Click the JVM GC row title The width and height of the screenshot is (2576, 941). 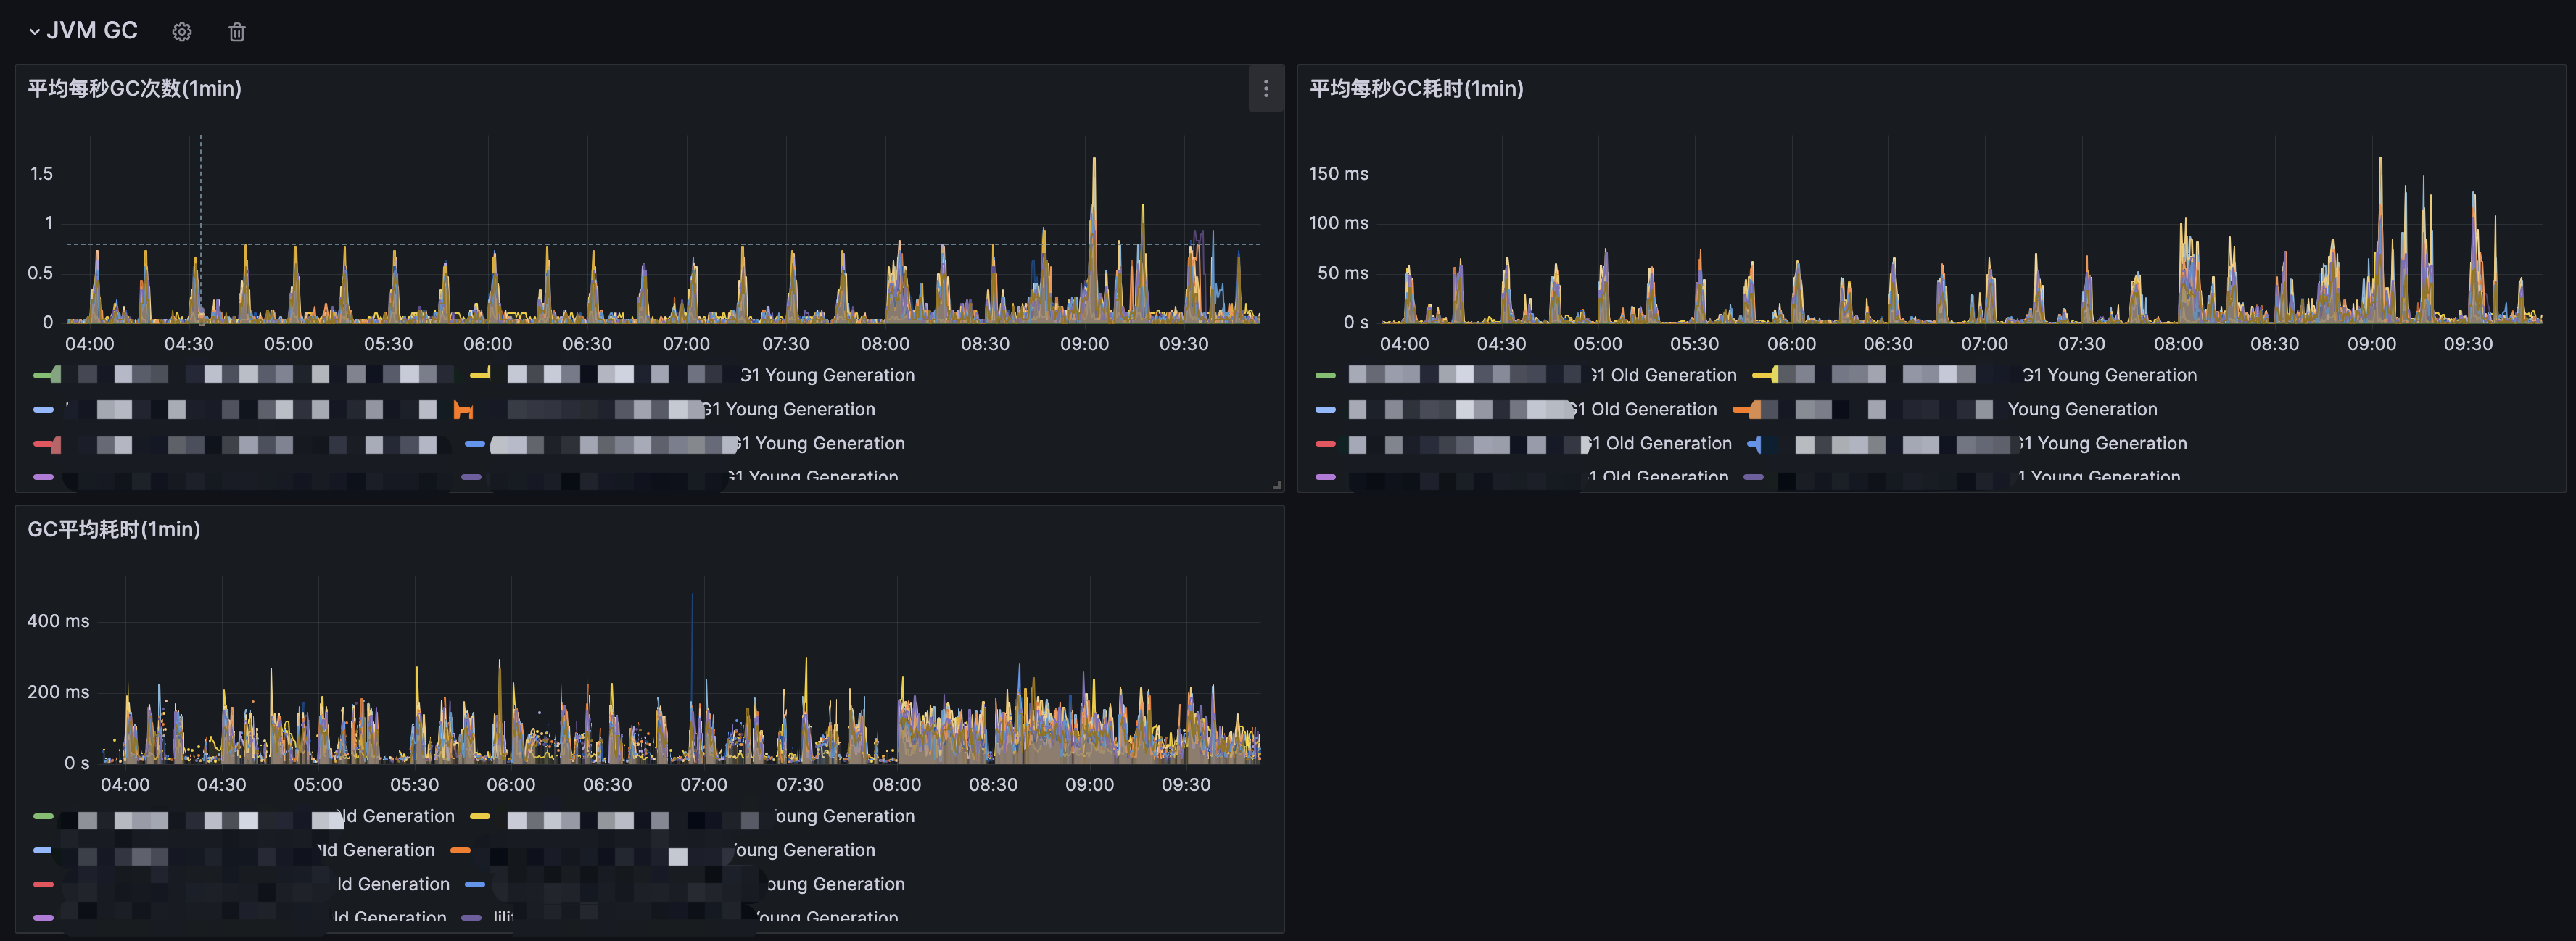(92, 31)
